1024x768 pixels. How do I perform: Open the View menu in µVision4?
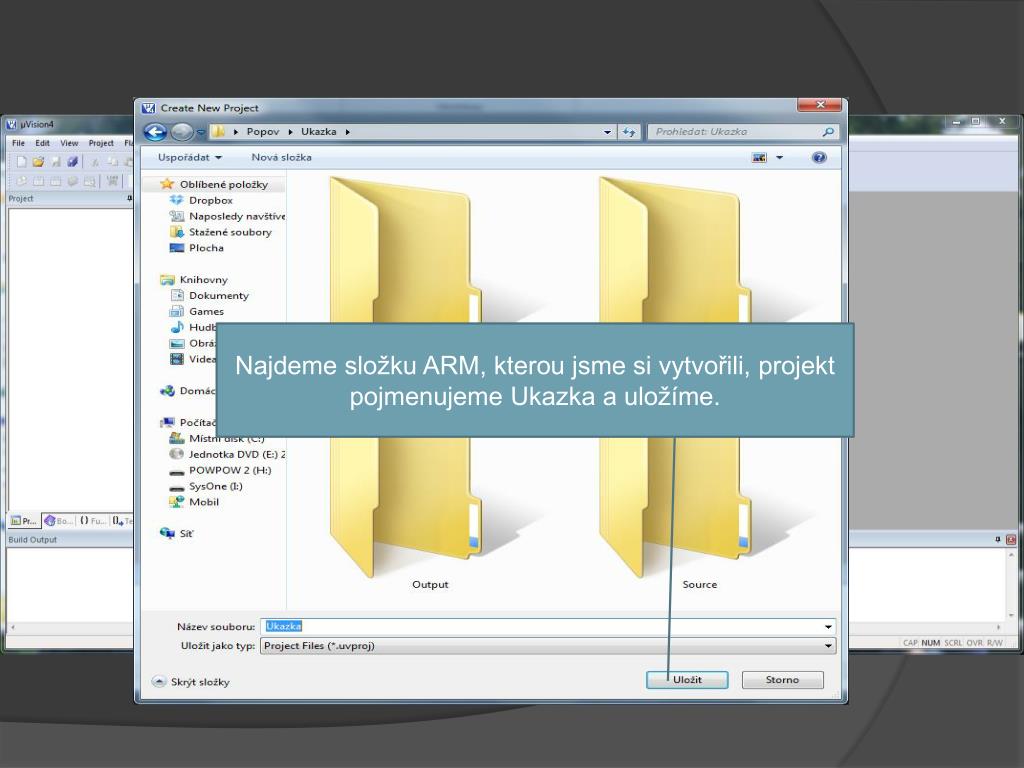69,143
